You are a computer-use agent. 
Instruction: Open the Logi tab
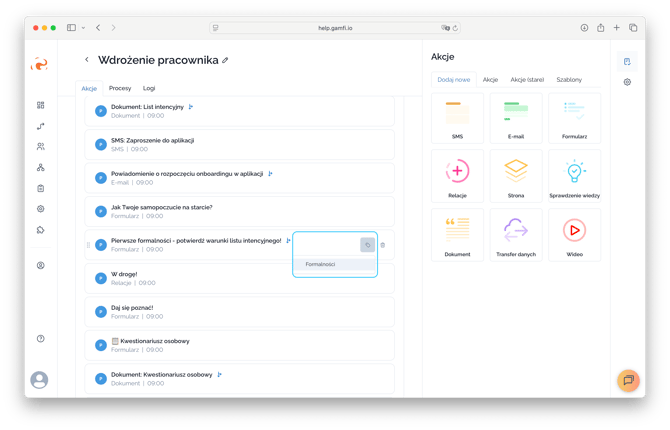(149, 88)
